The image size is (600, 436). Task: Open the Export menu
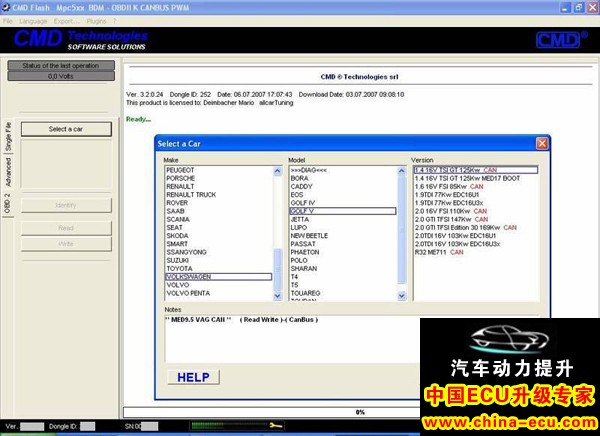coord(67,21)
